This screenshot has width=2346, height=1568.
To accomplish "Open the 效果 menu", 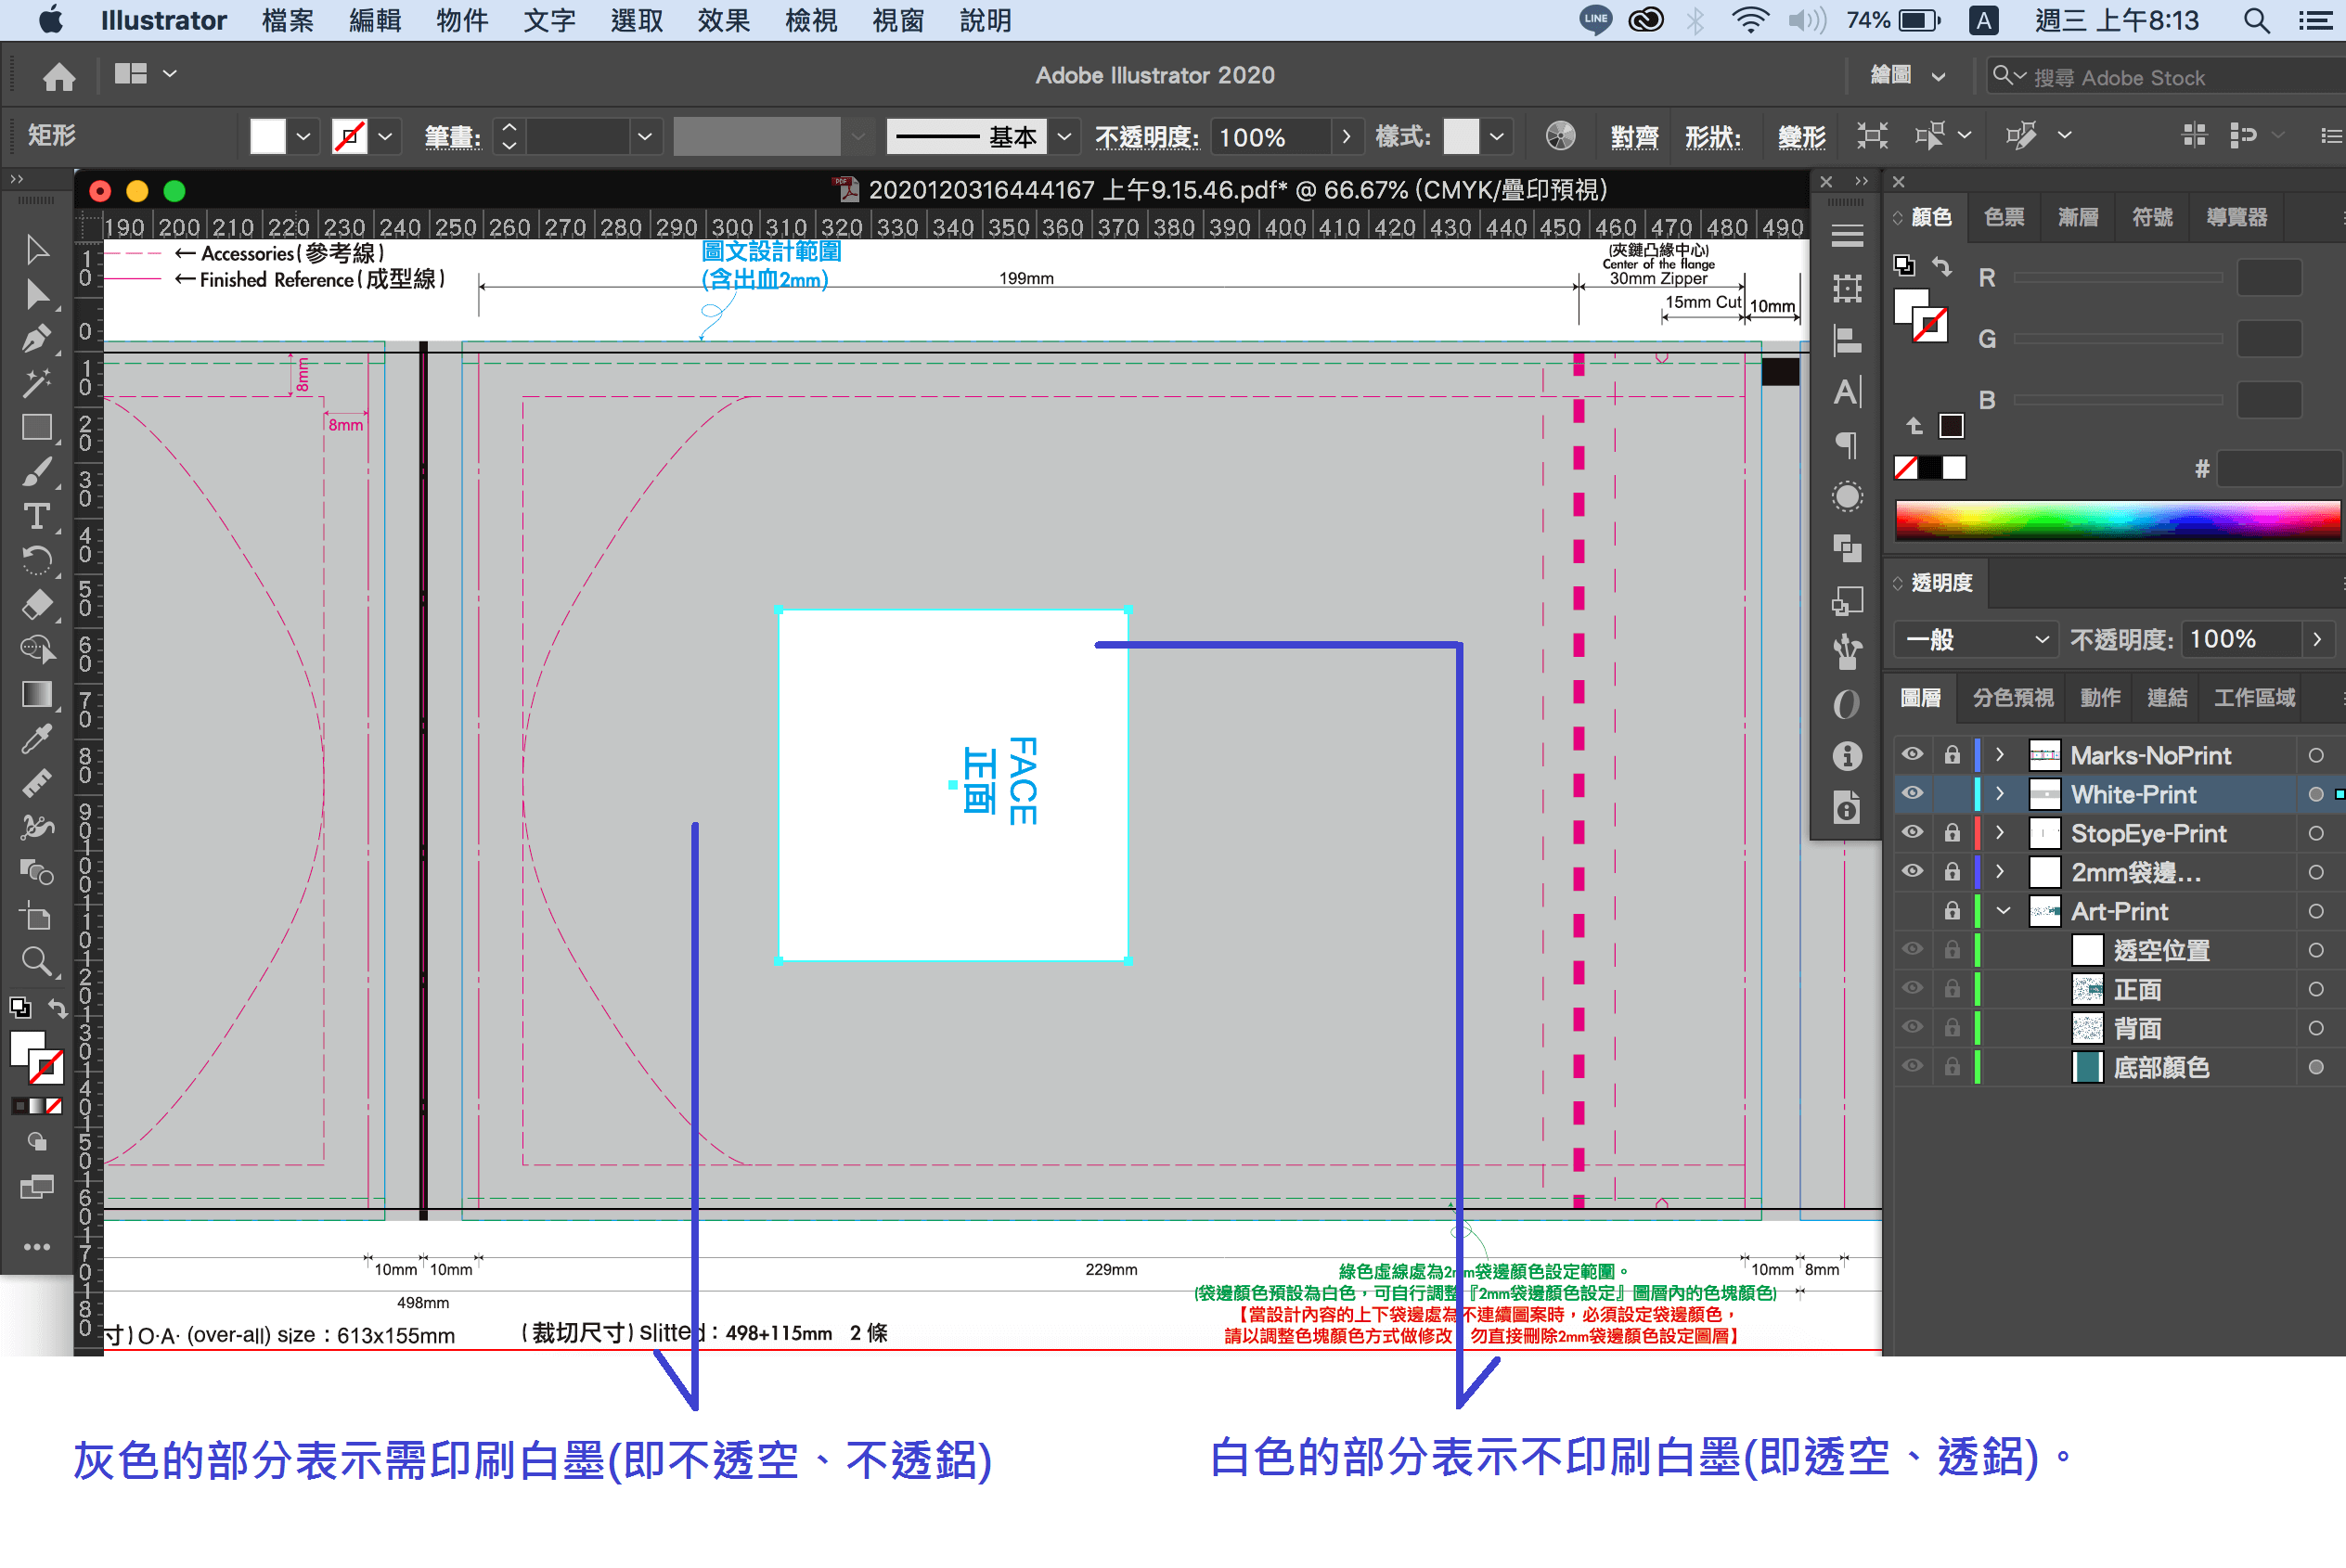I will click(723, 20).
